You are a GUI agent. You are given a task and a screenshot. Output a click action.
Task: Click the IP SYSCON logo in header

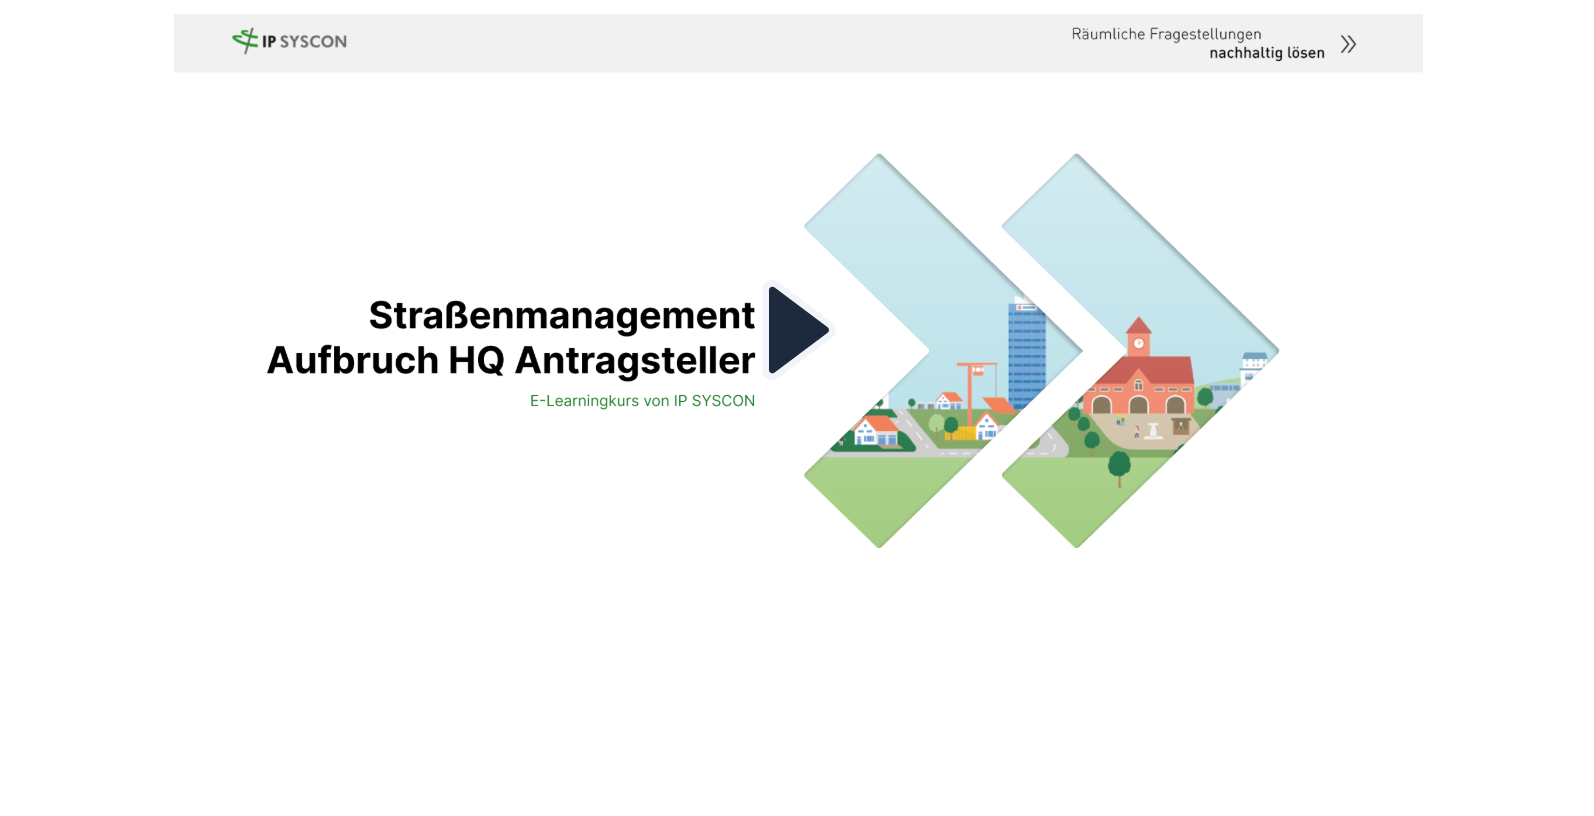(290, 41)
